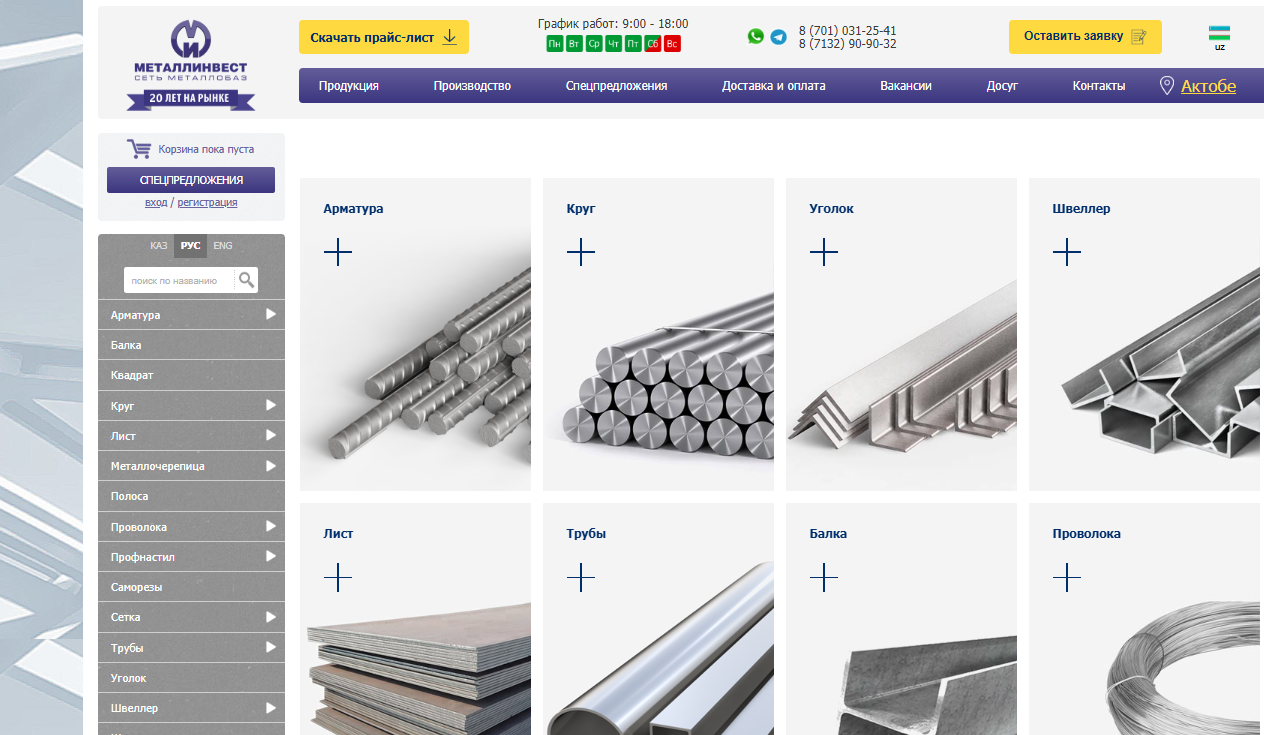The height and width of the screenshot is (735, 1264).
Task: Click the Пн weekday badge
Action: click(x=555, y=44)
